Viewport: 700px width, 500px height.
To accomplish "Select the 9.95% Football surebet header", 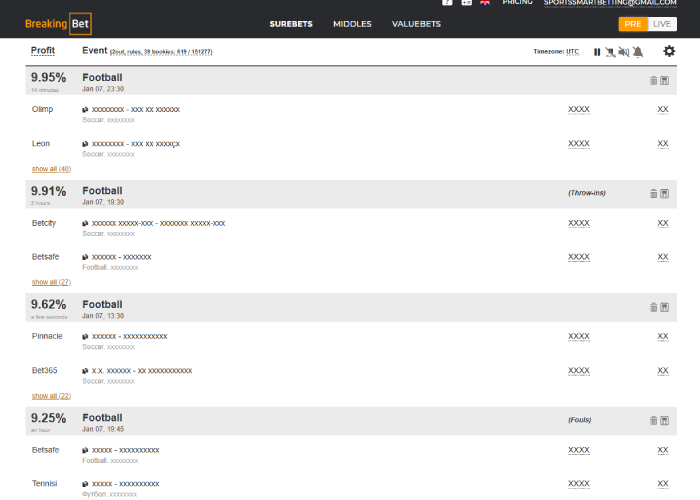I will click(x=351, y=81).
